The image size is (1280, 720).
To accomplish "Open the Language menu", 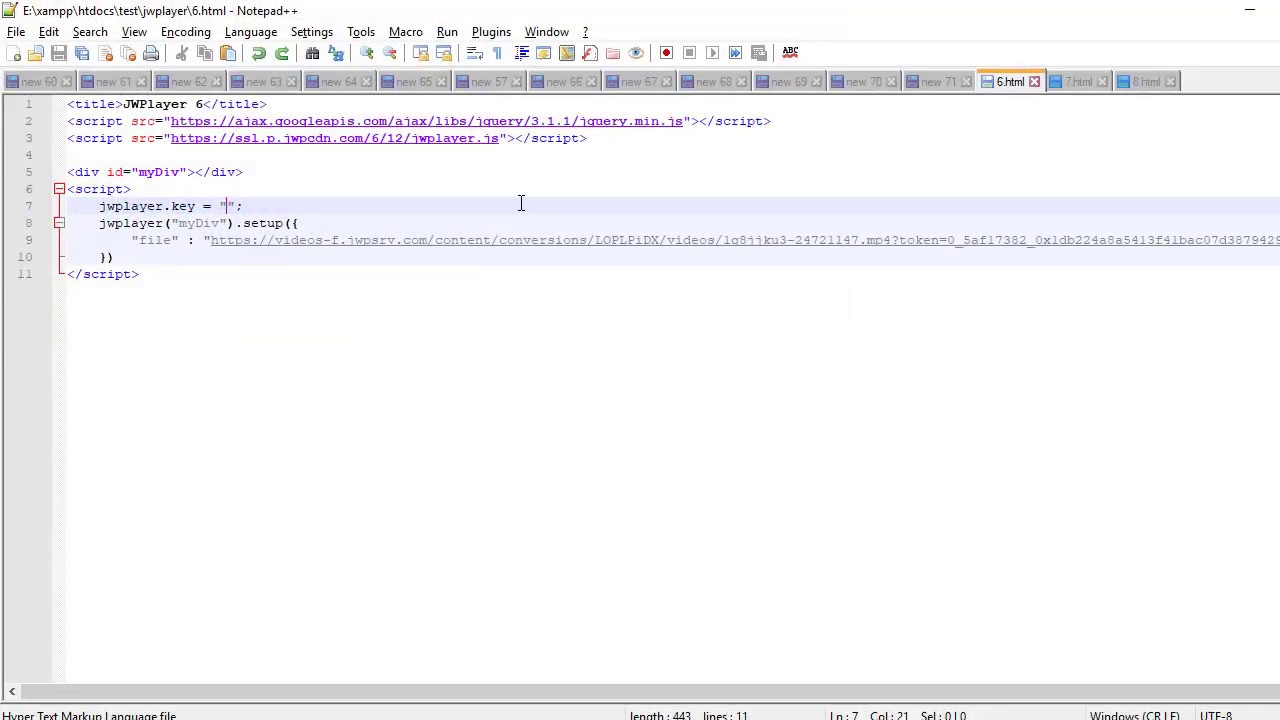I will 251,32.
